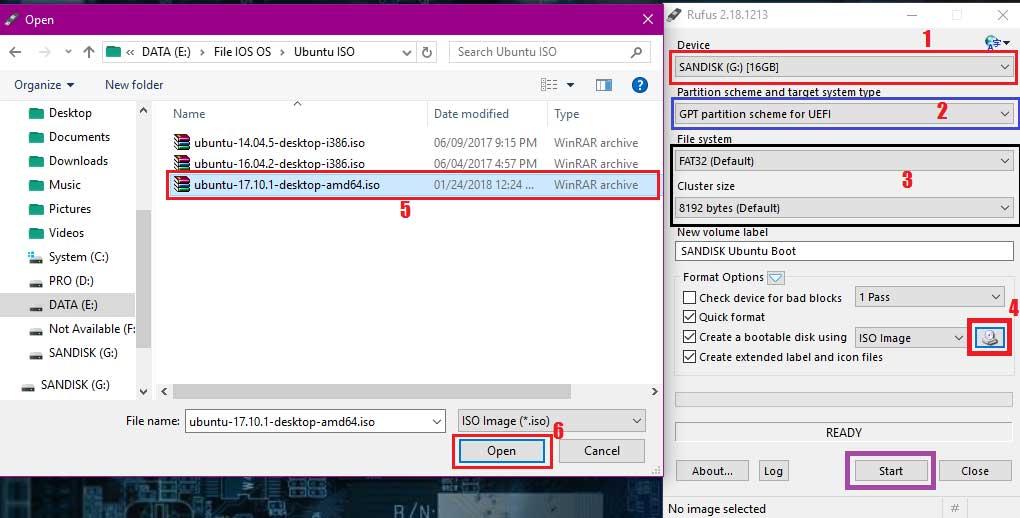This screenshot has height=518, width=1020.
Task: Click Cancel in the Open dialog
Action: pyautogui.click(x=602, y=451)
